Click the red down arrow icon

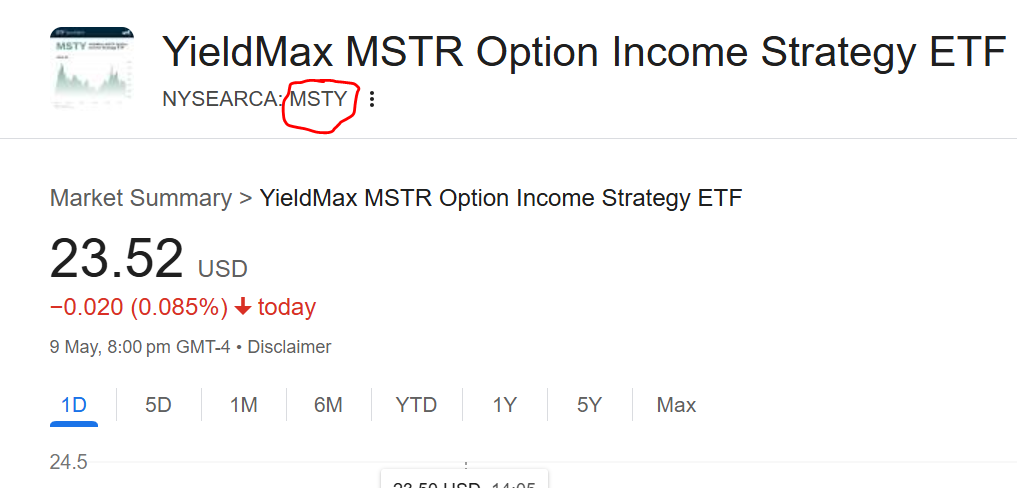(x=243, y=307)
